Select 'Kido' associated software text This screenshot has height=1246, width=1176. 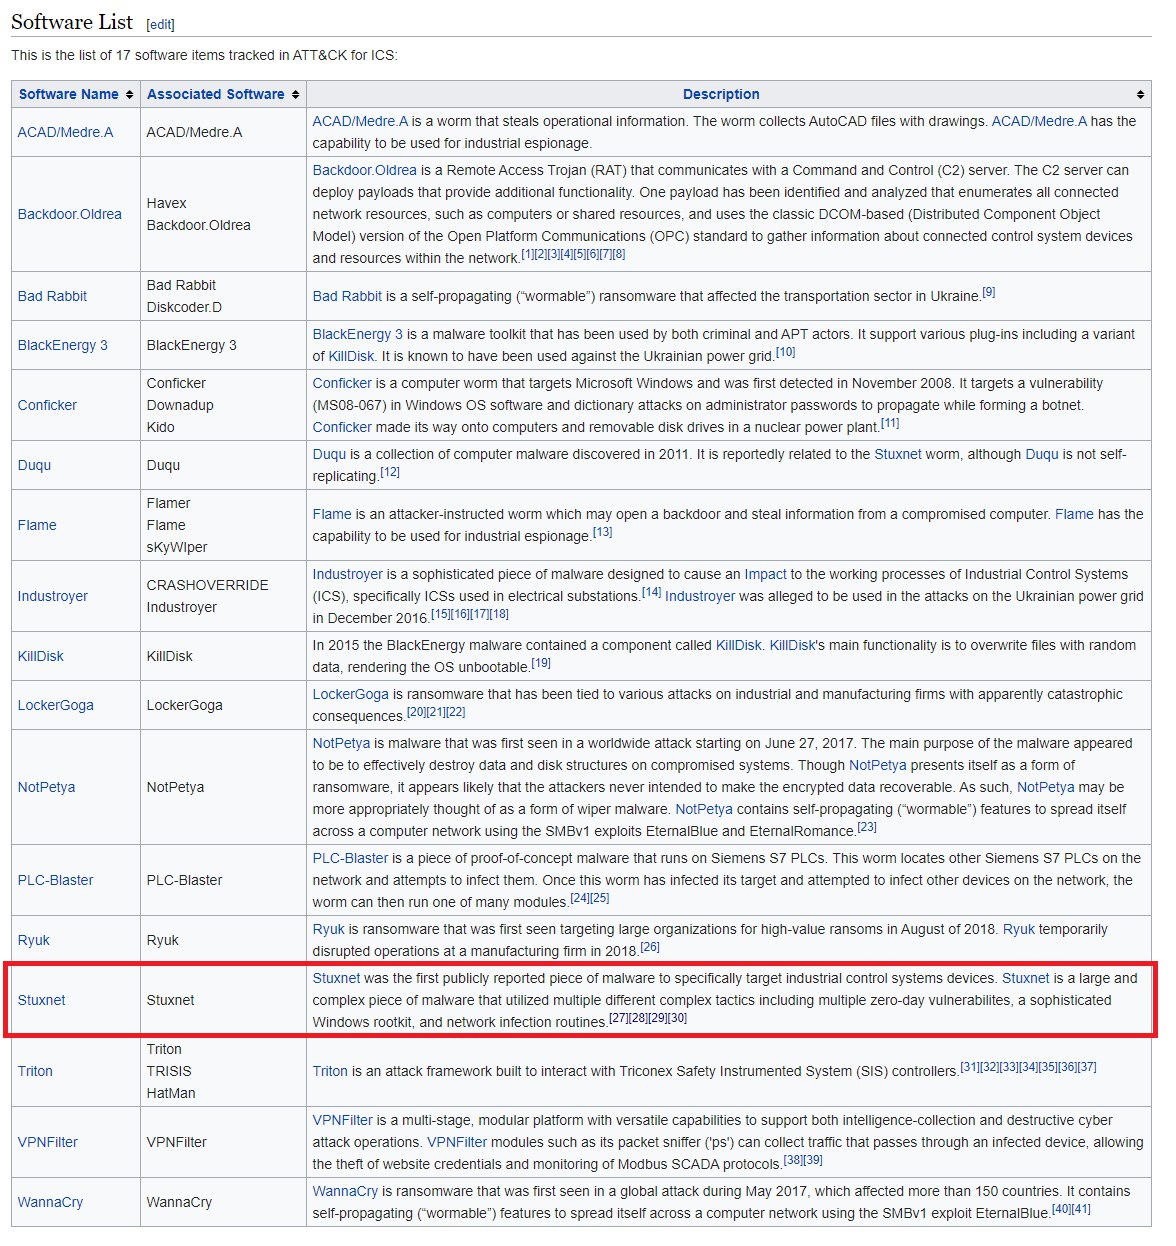click(160, 427)
